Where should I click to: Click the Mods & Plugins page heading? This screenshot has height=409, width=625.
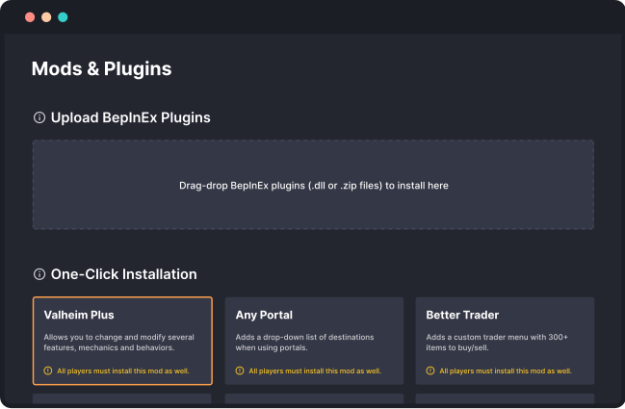click(101, 69)
